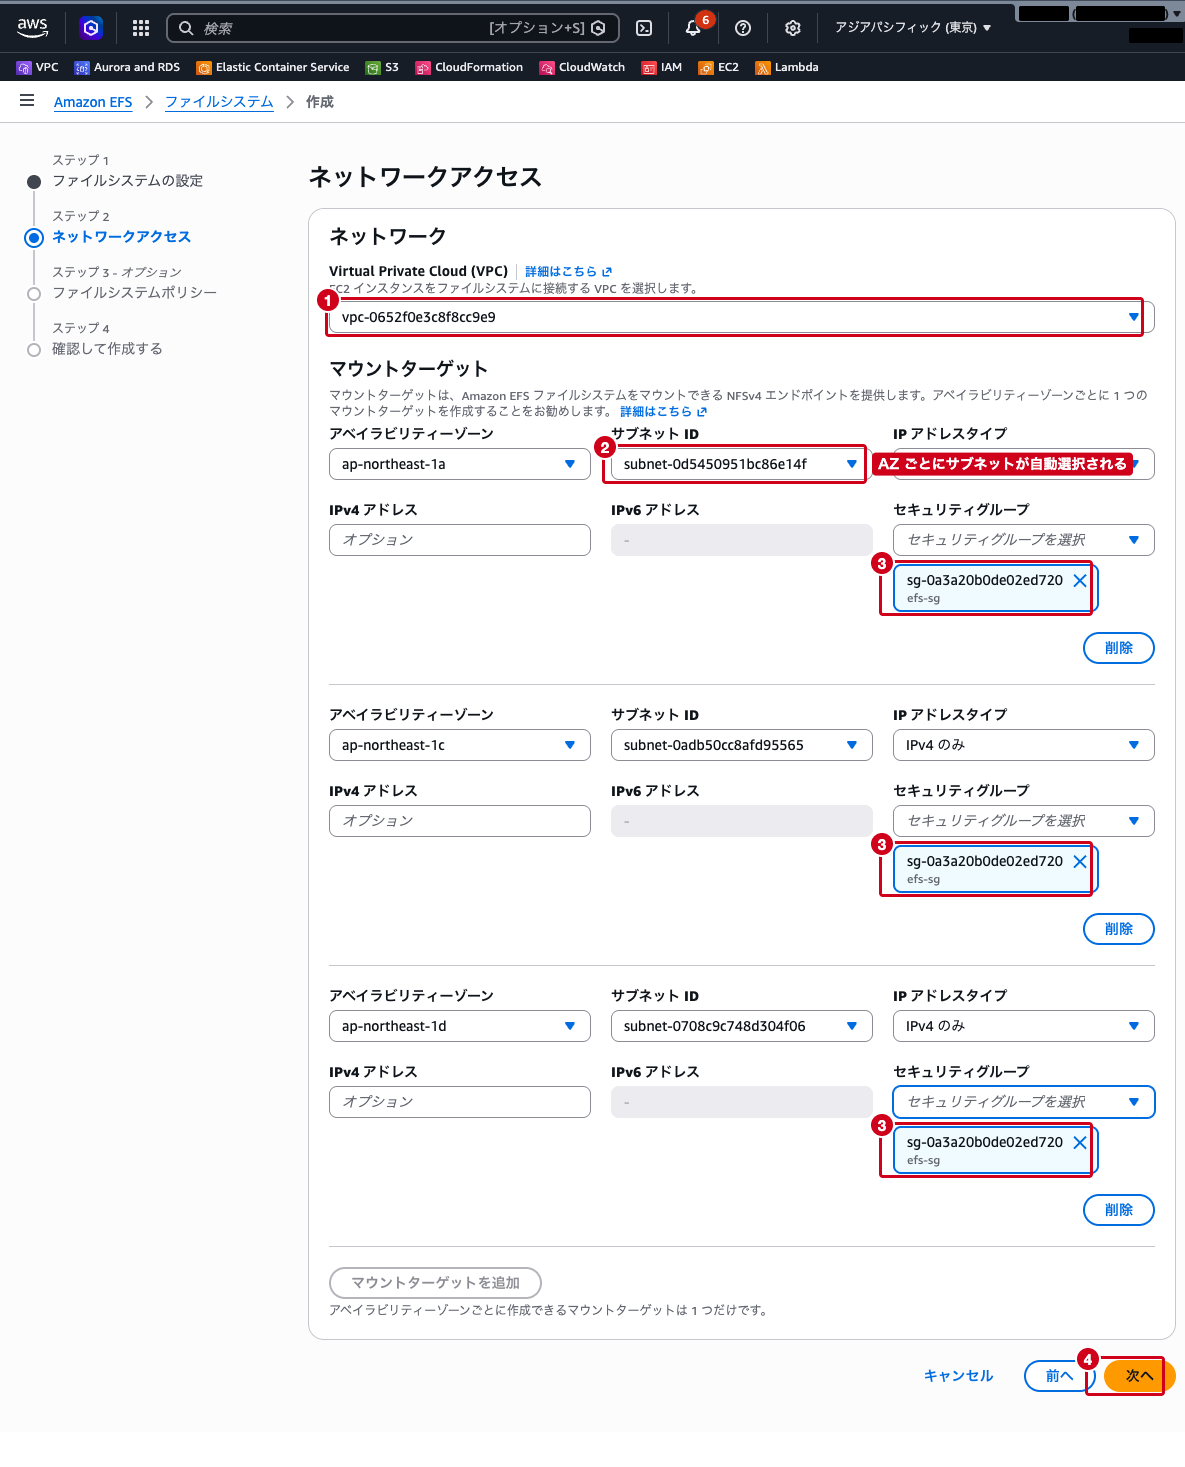Click IPv4 address field for ap-northeast-1a
This screenshot has width=1185, height=1467.
[460, 540]
